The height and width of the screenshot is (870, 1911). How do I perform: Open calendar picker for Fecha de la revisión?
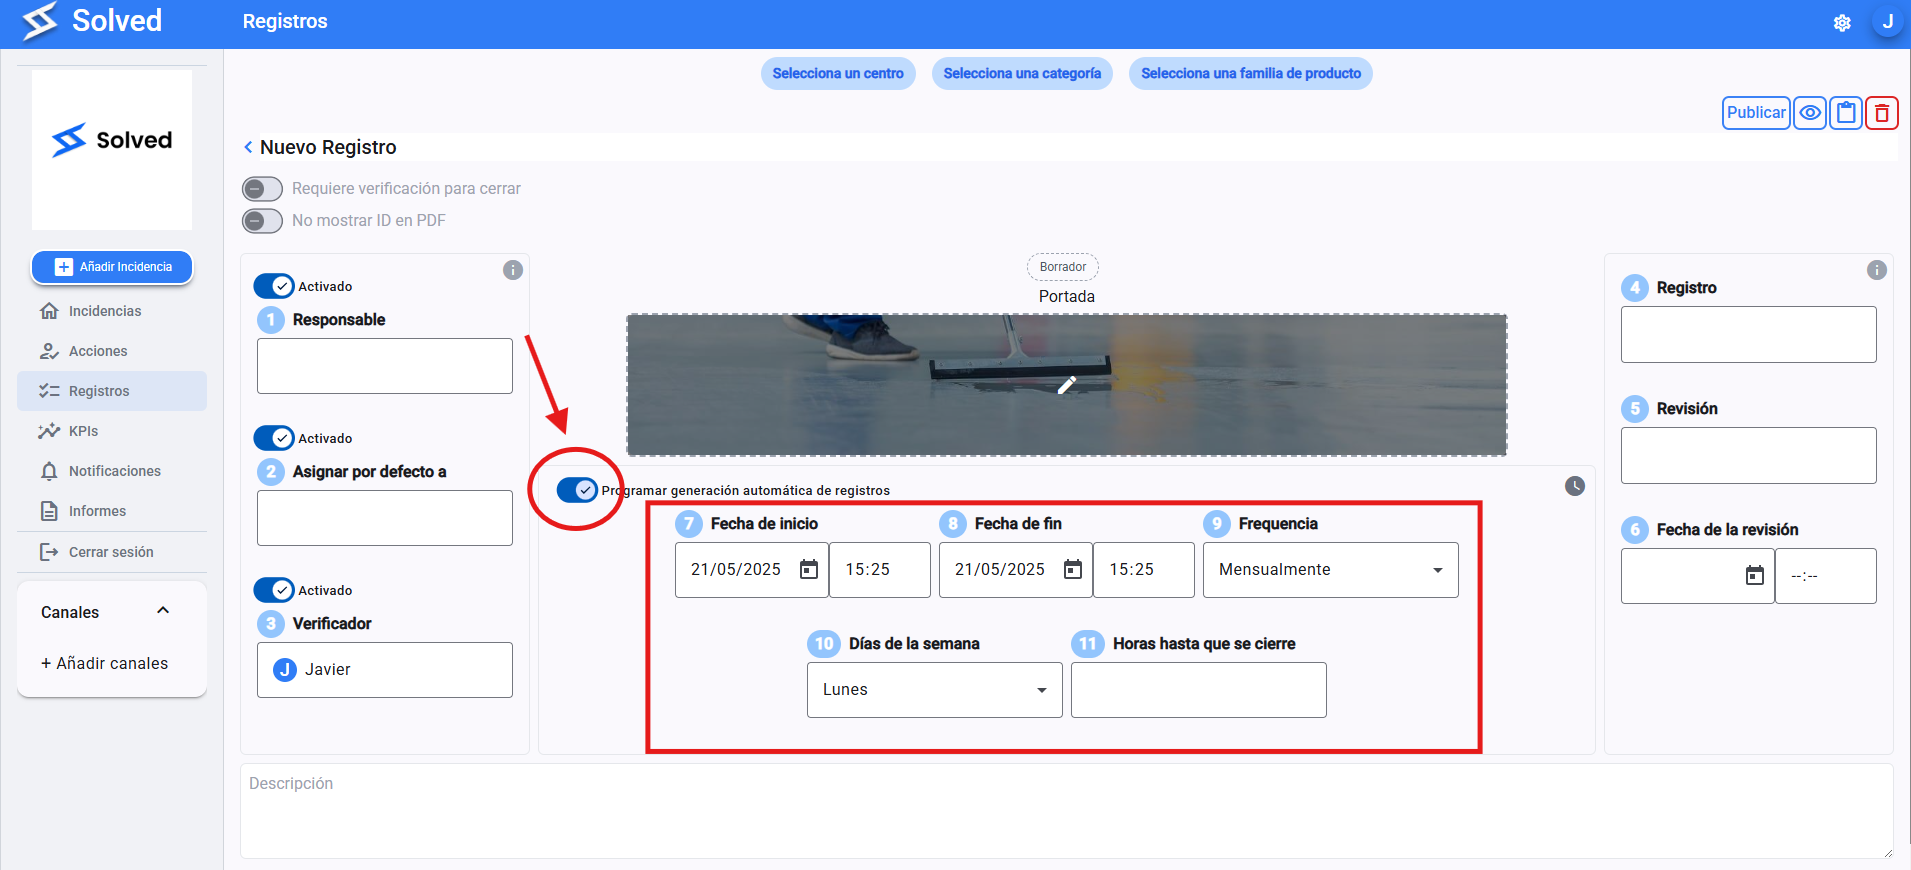click(1755, 575)
